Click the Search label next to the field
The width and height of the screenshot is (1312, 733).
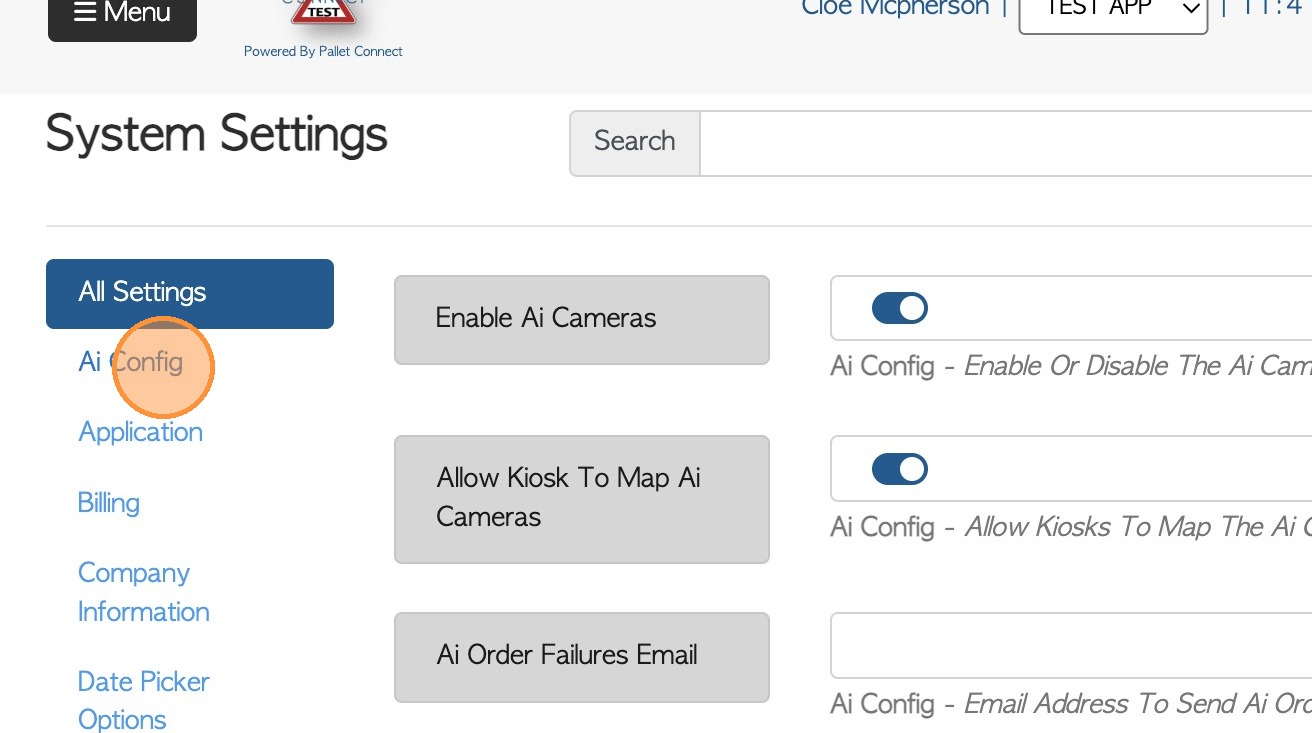point(635,142)
